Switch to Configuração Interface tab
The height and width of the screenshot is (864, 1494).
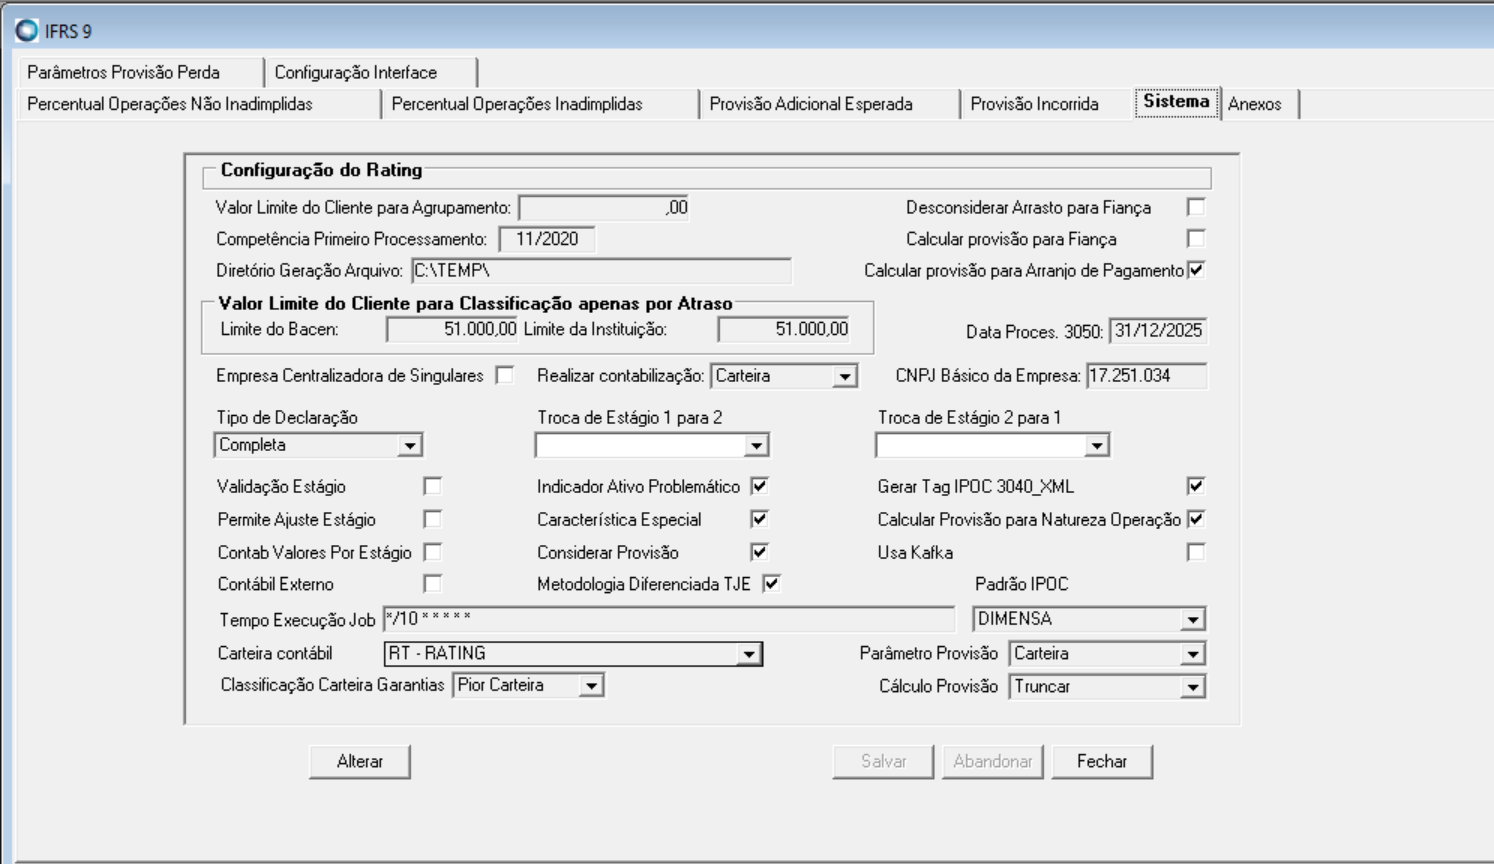pyautogui.click(x=370, y=73)
